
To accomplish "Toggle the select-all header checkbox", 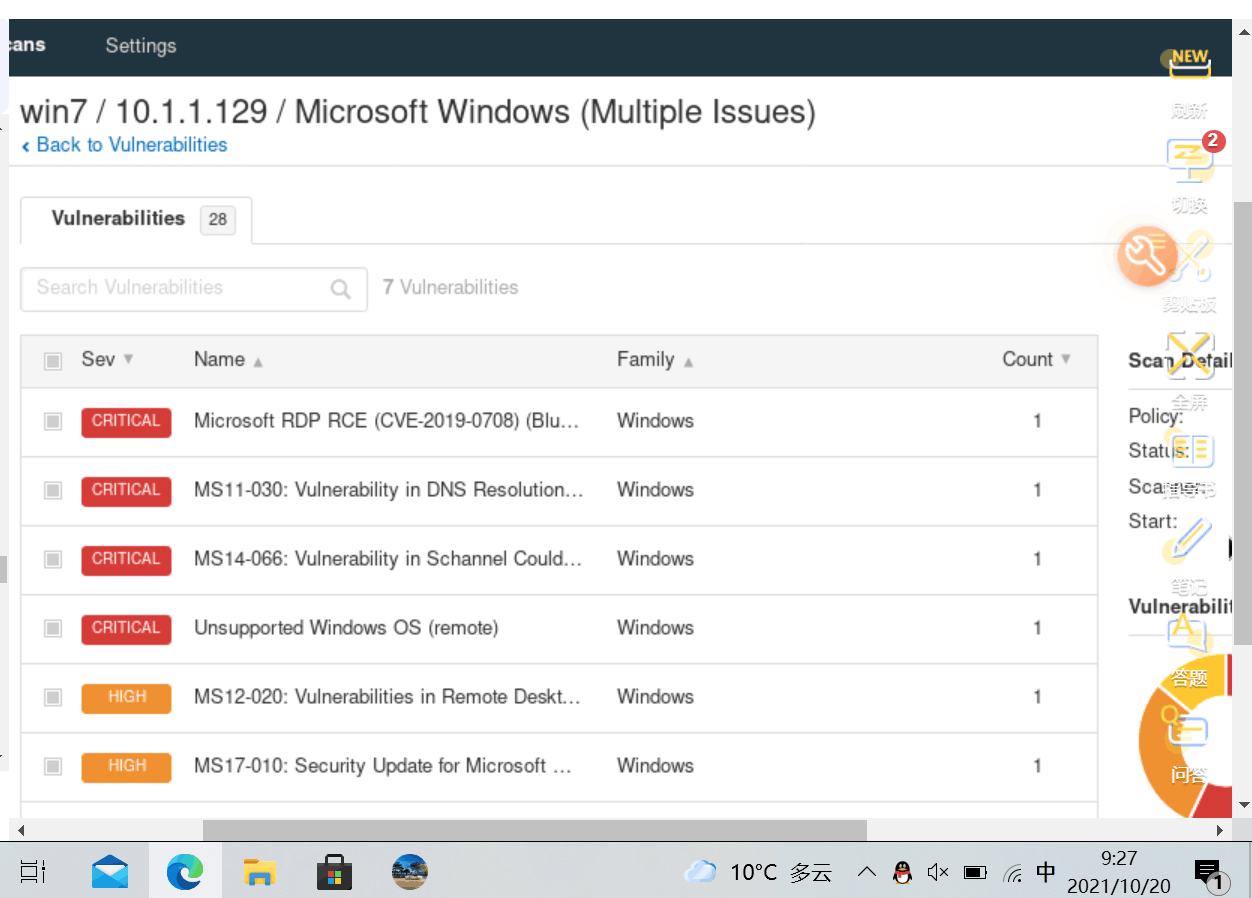I will point(53,361).
